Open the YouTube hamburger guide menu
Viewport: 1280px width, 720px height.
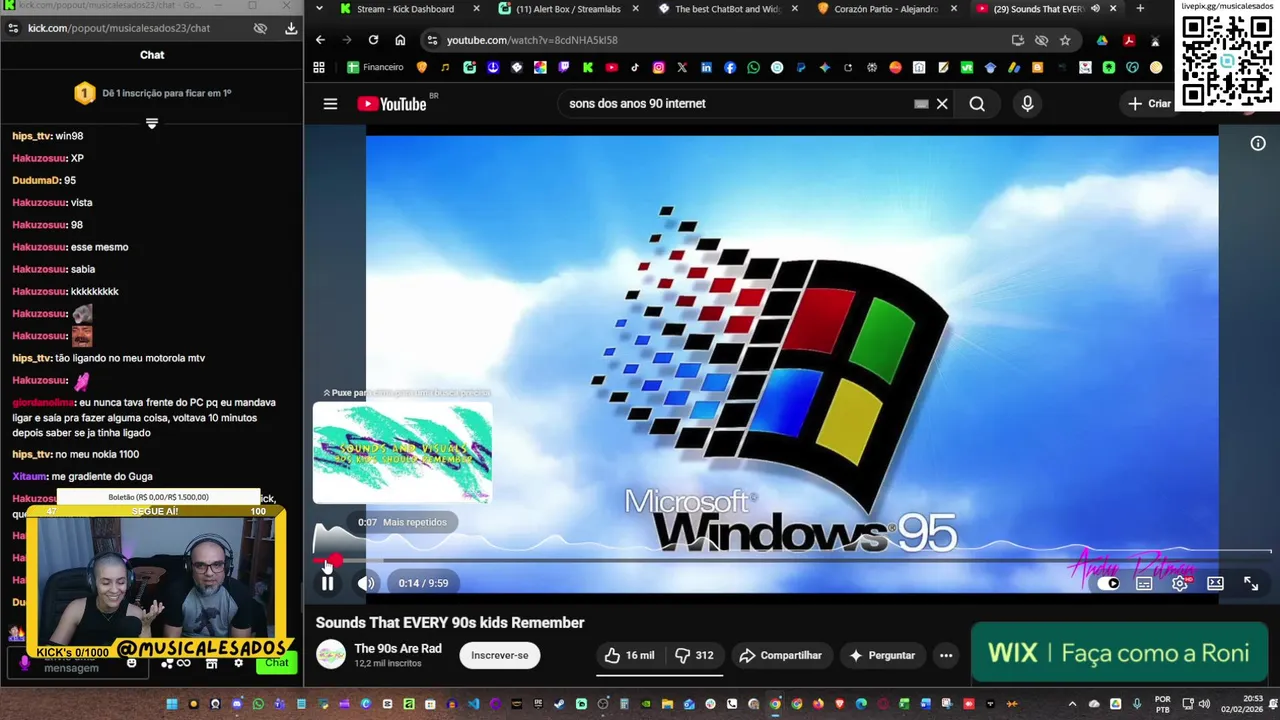(x=330, y=103)
